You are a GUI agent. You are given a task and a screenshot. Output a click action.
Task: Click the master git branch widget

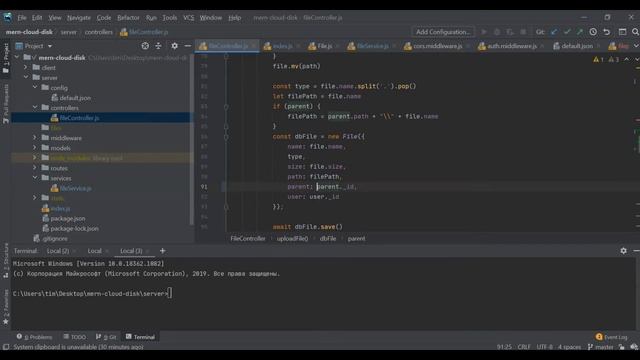(x=600, y=347)
